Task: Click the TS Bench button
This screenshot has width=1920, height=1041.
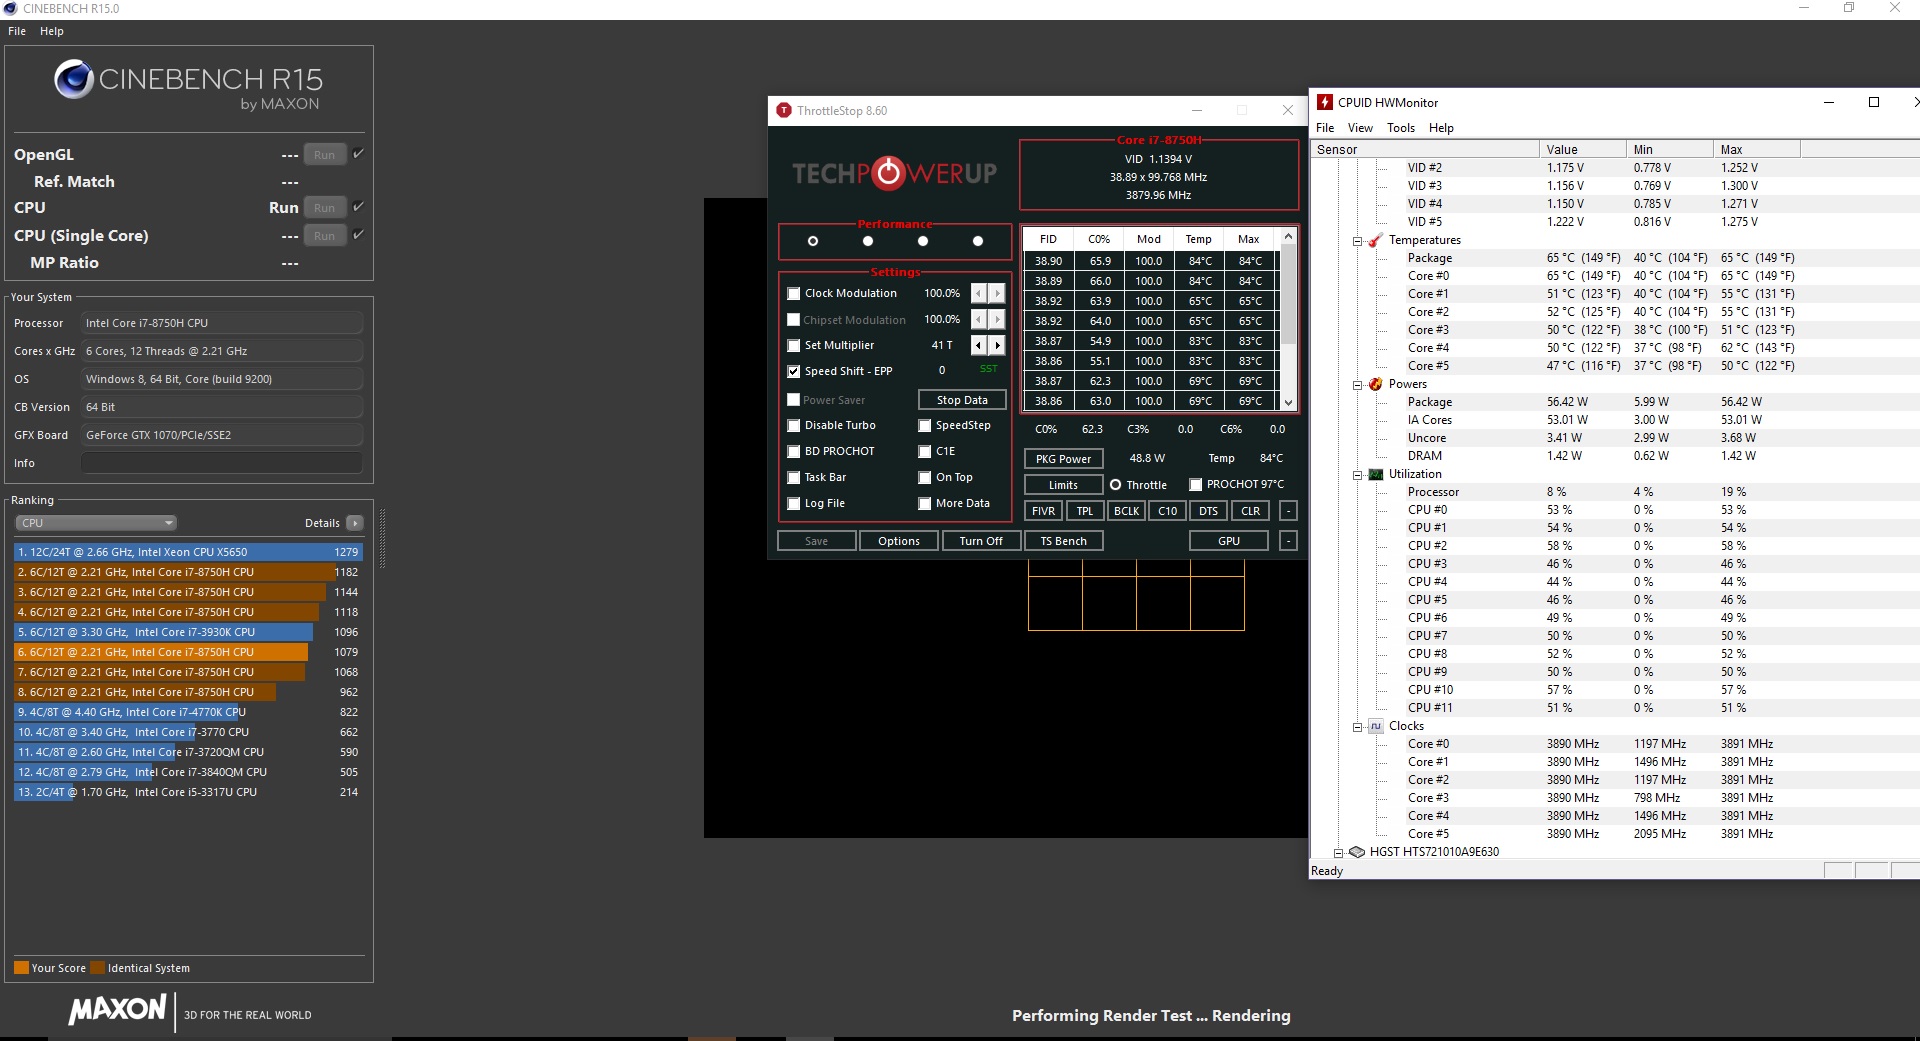Action: pyautogui.click(x=1063, y=541)
